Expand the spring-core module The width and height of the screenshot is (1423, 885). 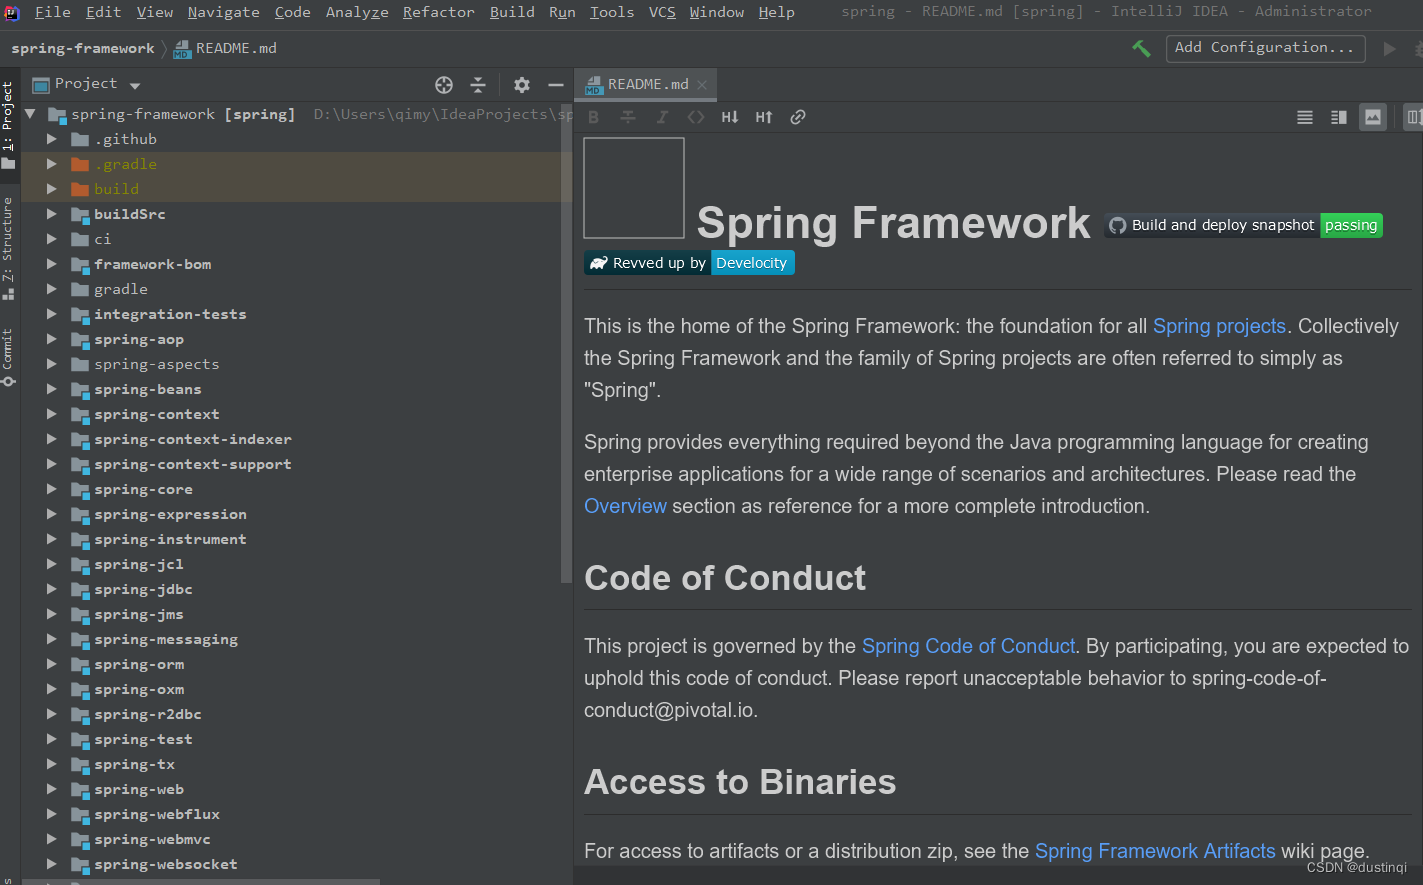point(52,489)
